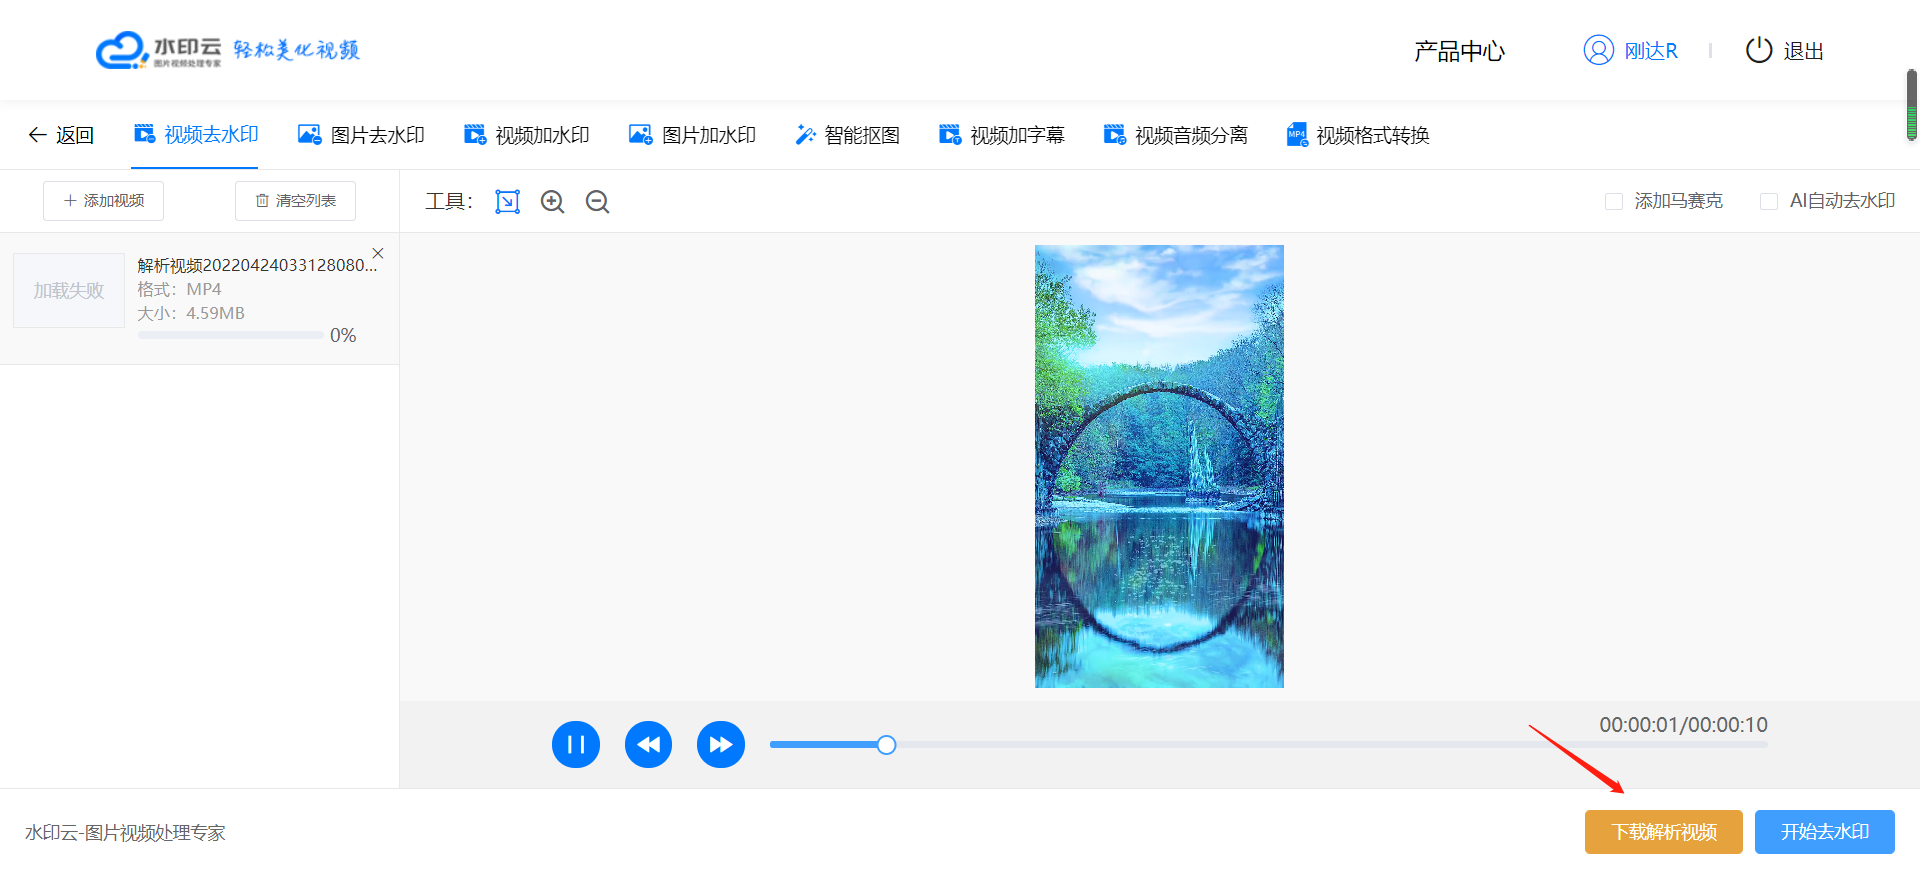Click the 下载解析视频 button
Image resolution: width=1920 pixels, height=874 pixels.
(x=1664, y=832)
